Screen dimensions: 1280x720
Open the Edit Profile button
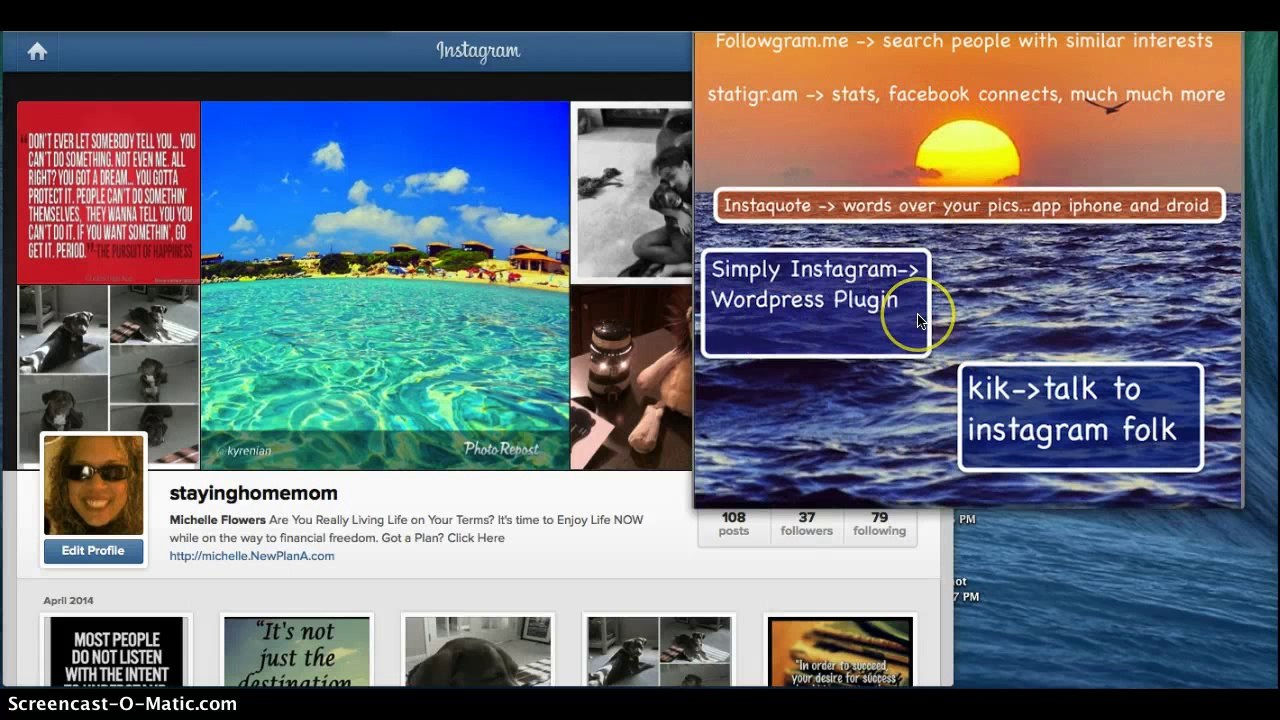(93, 551)
